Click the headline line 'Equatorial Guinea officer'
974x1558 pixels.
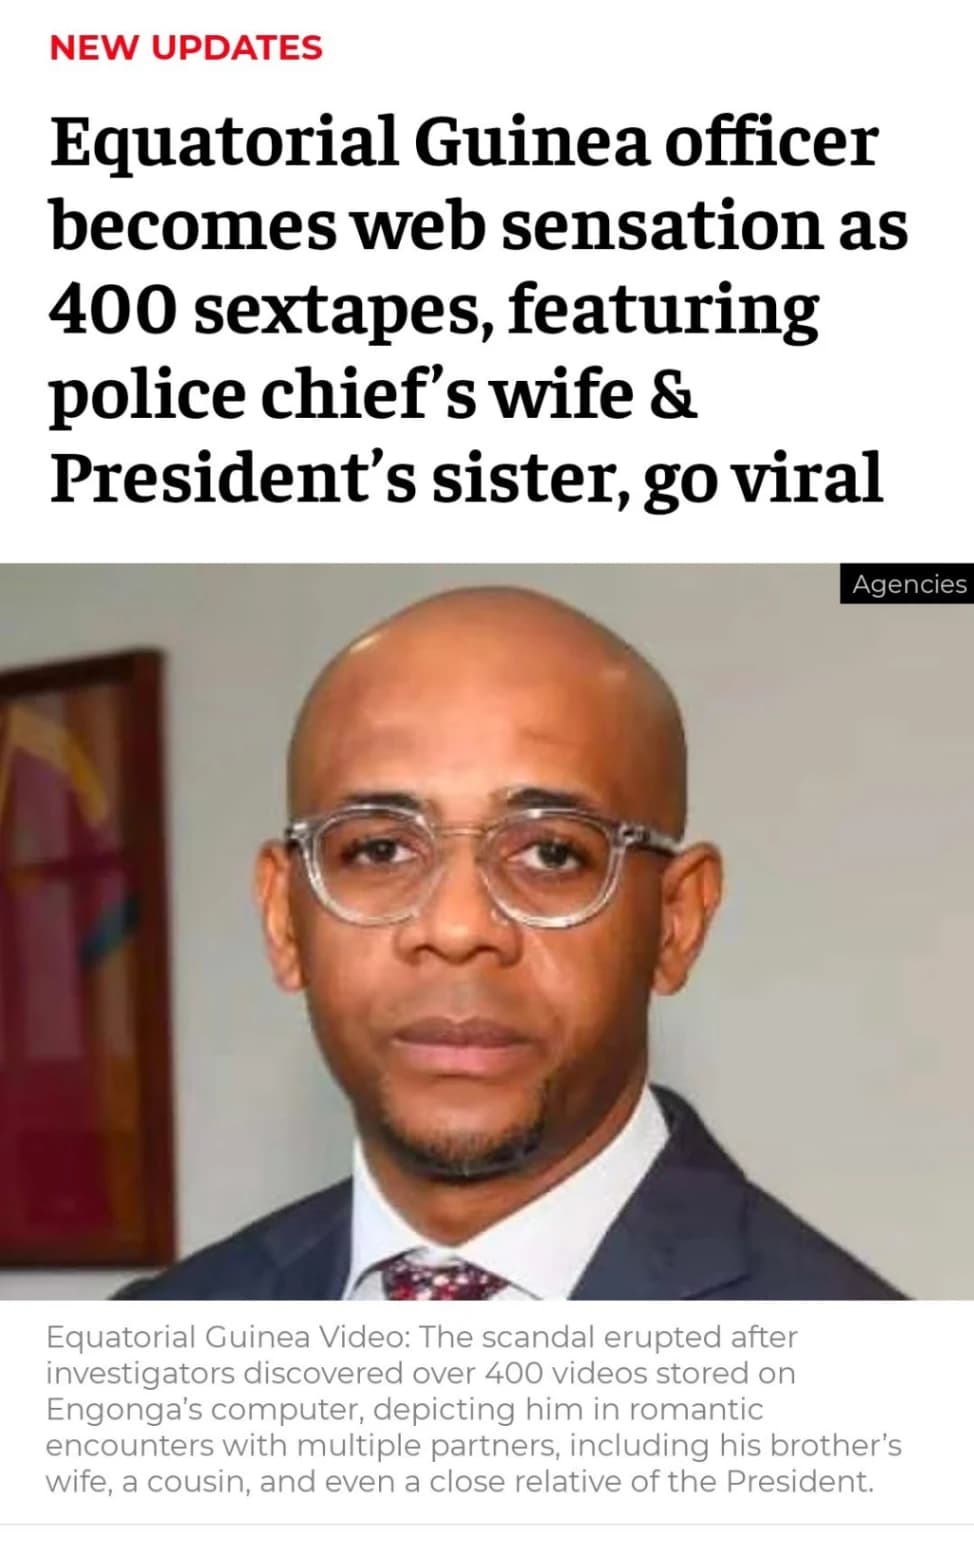[x=464, y=142]
